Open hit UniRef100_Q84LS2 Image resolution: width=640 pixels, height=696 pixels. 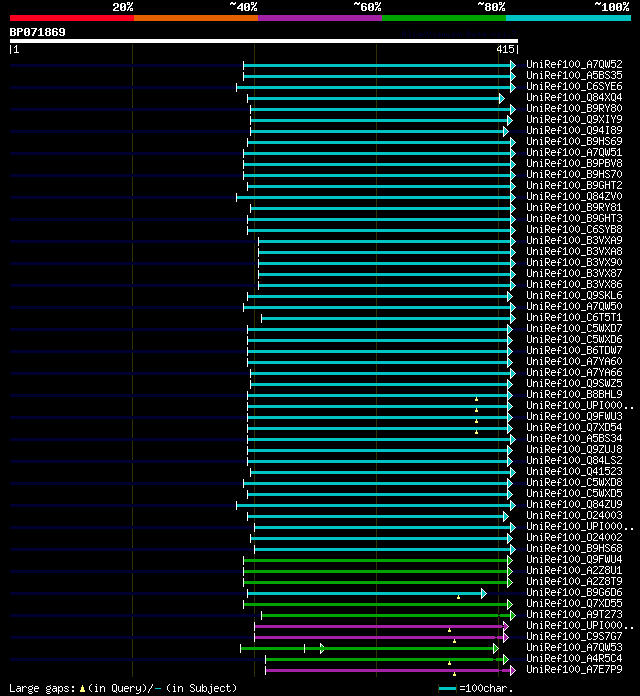pyautogui.click(x=574, y=460)
